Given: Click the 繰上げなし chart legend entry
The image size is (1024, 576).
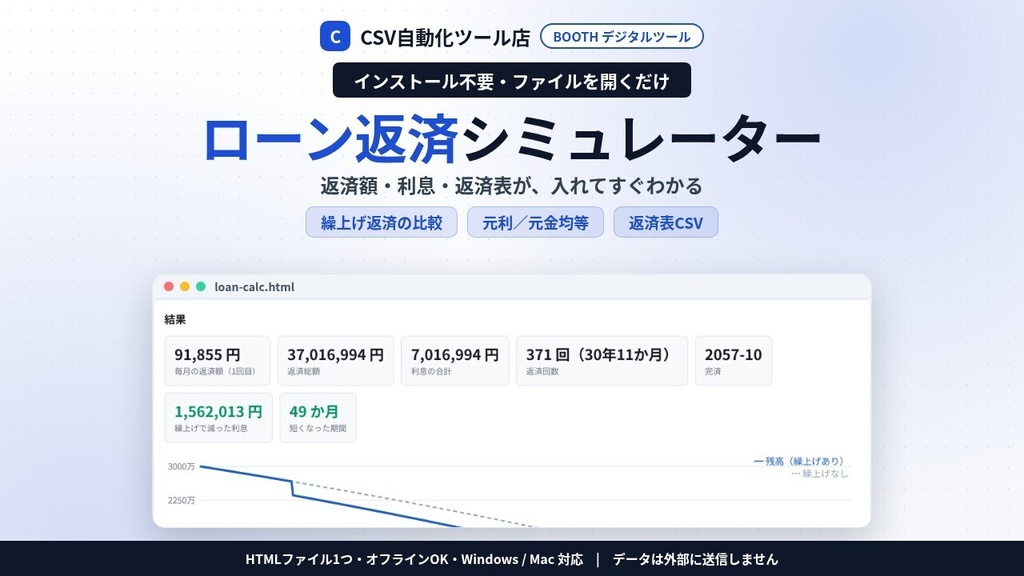Looking at the screenshot, I should 819,473.
